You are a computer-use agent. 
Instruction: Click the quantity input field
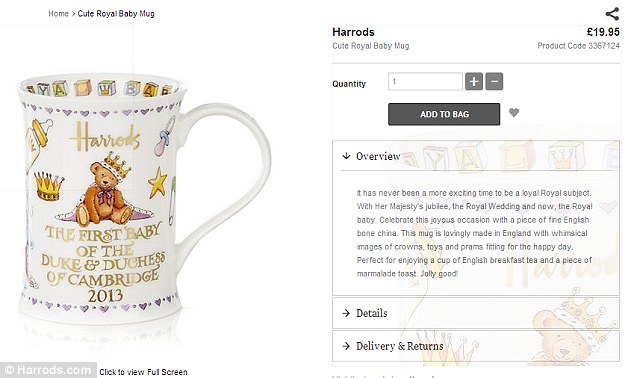tap(425, 82)
